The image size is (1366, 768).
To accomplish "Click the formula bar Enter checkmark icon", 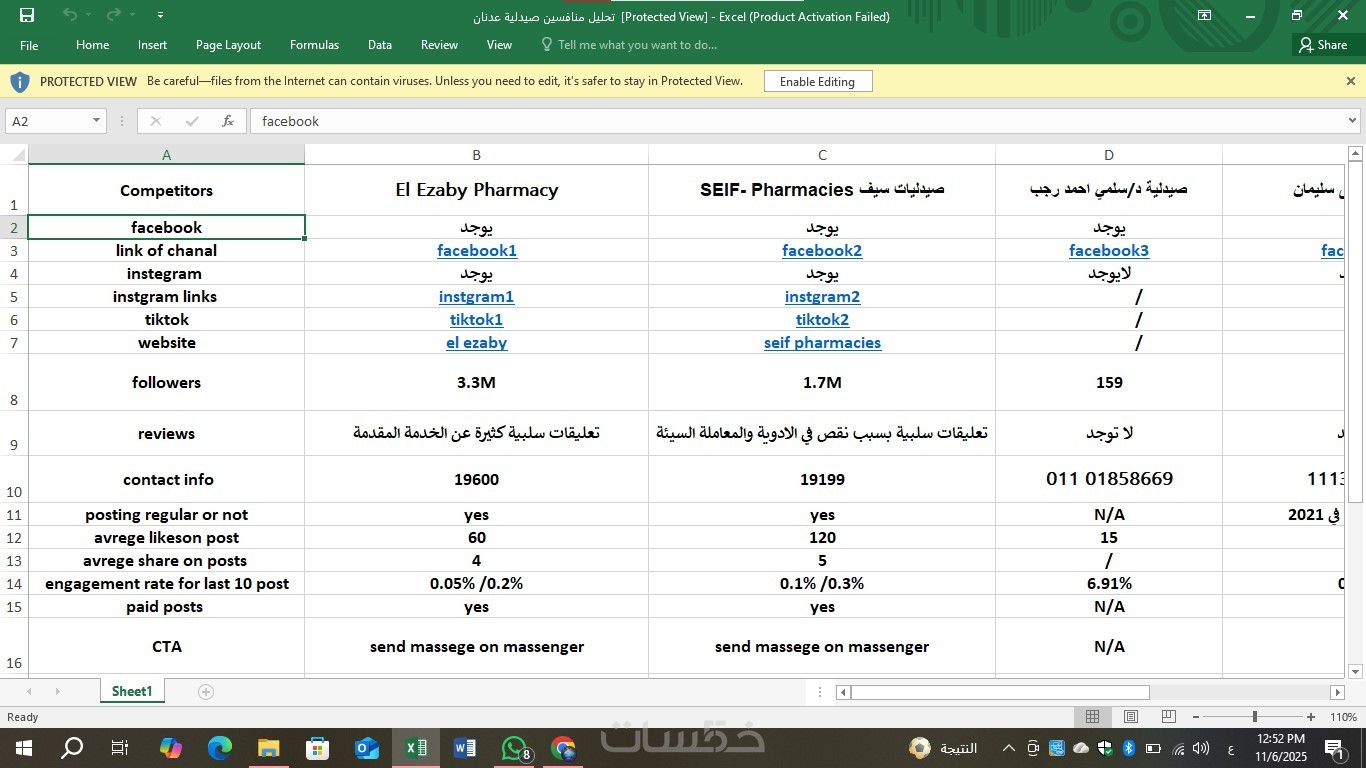I will (192, 121).
